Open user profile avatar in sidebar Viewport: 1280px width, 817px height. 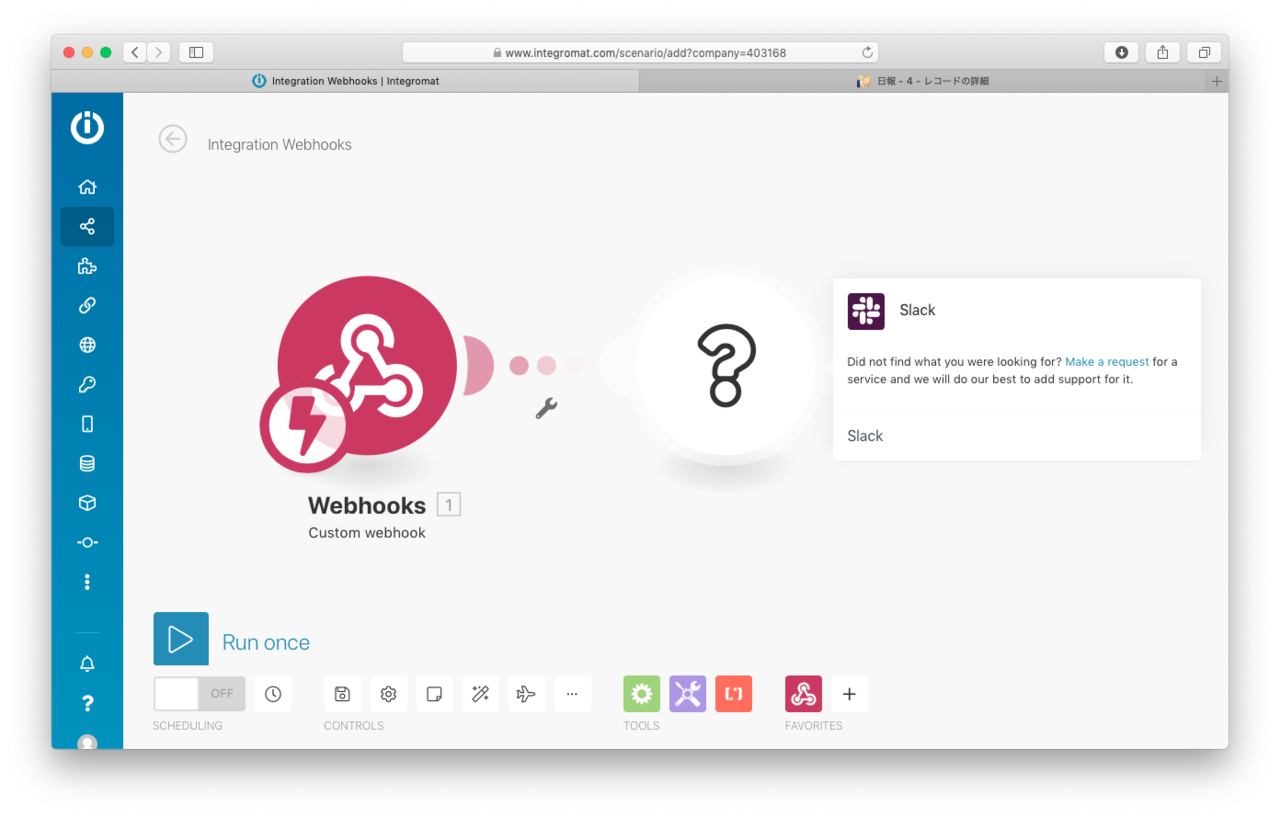(x=87, y=742)
